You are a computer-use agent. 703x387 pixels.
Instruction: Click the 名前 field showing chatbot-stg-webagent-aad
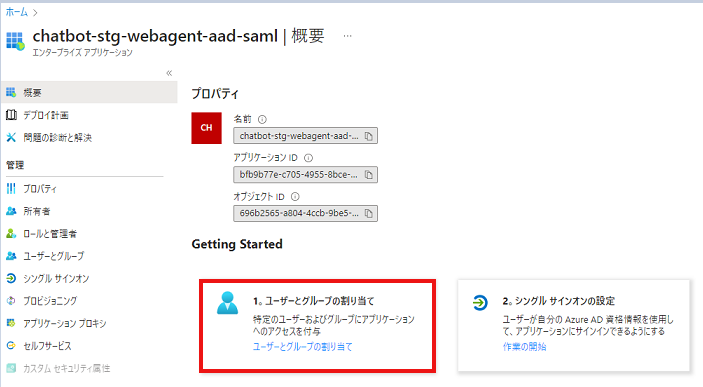[305, 136]
